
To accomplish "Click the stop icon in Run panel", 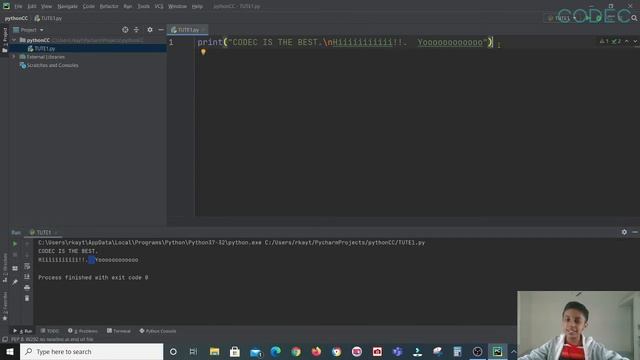I will pos(15,255).
